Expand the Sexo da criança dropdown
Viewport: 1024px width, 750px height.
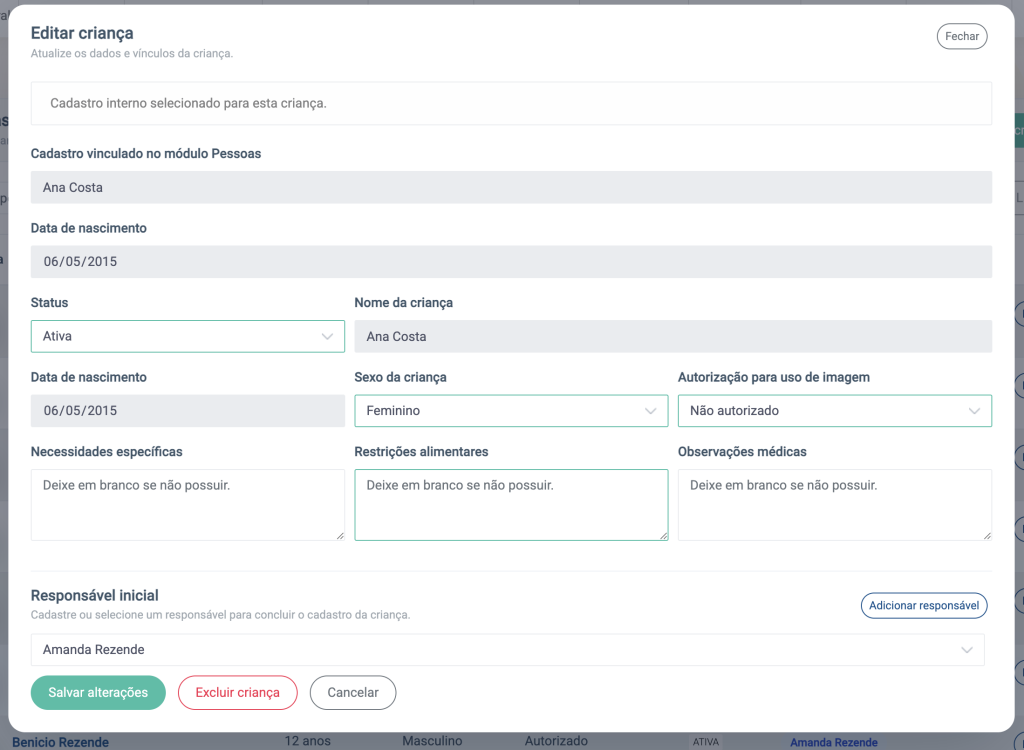(510, 411)
